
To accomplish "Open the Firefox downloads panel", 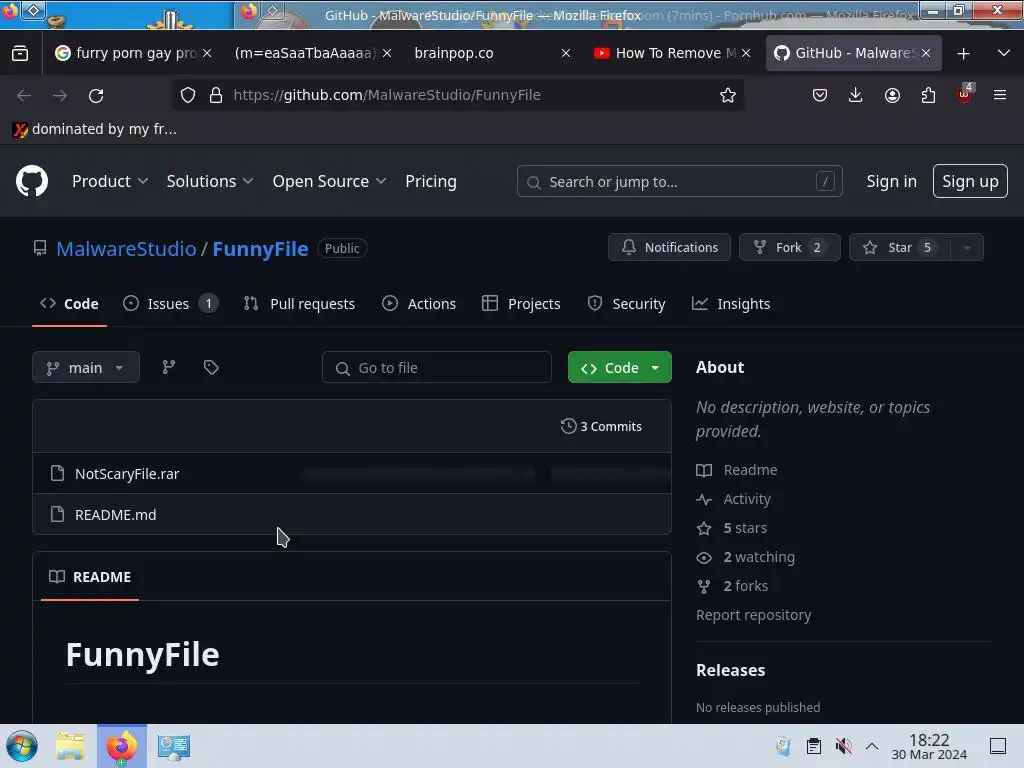I will [x=855, y=95].
